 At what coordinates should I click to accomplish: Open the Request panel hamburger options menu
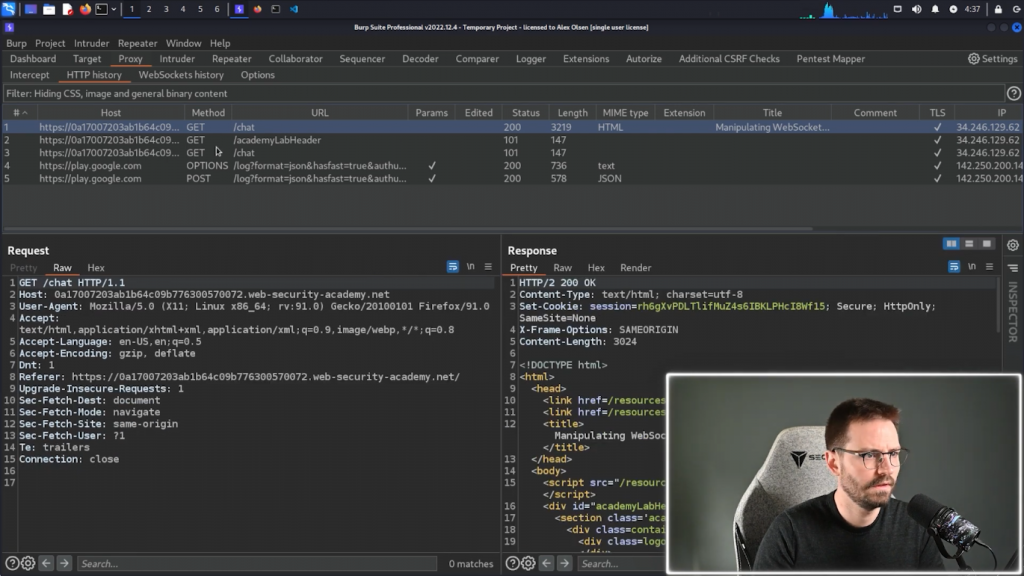[x=488, y=267]
